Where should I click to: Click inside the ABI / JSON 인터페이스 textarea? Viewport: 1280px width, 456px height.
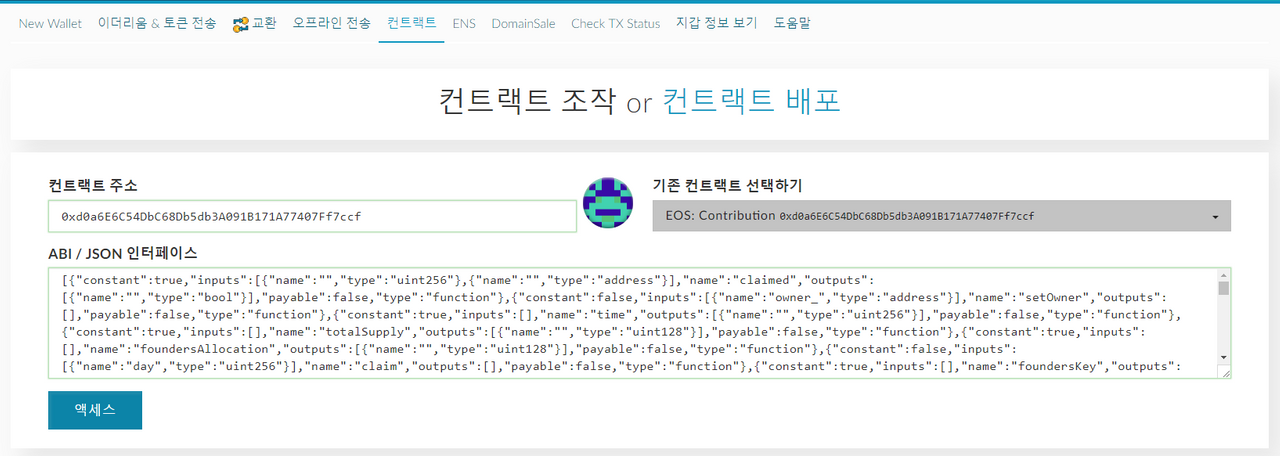click(632, 323)
